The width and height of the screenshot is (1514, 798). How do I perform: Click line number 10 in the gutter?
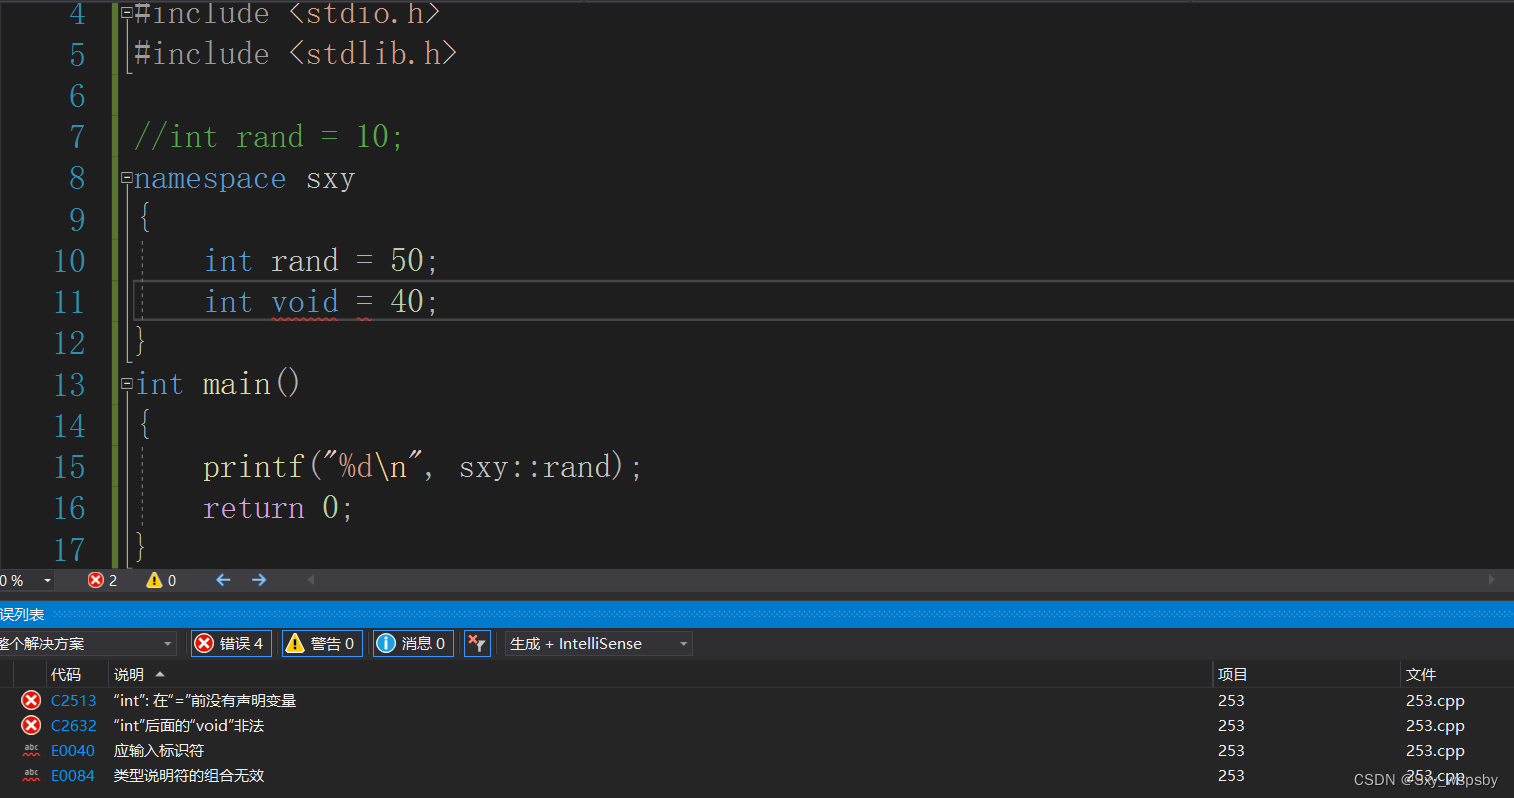[x=69, y=261]
